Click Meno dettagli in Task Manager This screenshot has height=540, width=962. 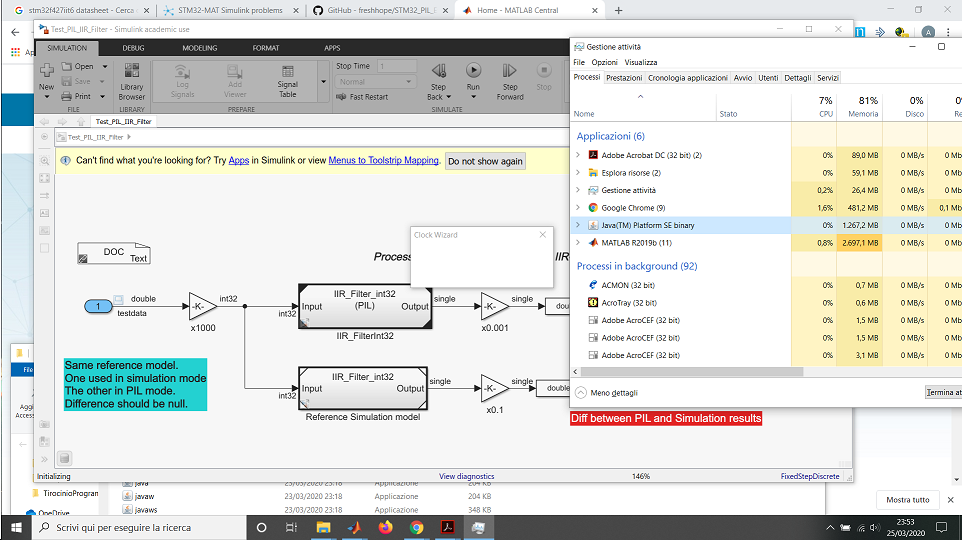(607, 393)
